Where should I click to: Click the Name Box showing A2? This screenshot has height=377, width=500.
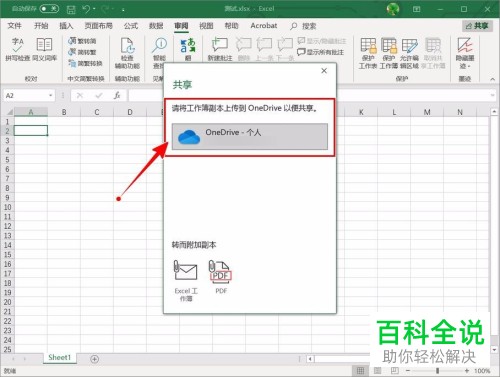pyautogui.click(x=25, y=96)
